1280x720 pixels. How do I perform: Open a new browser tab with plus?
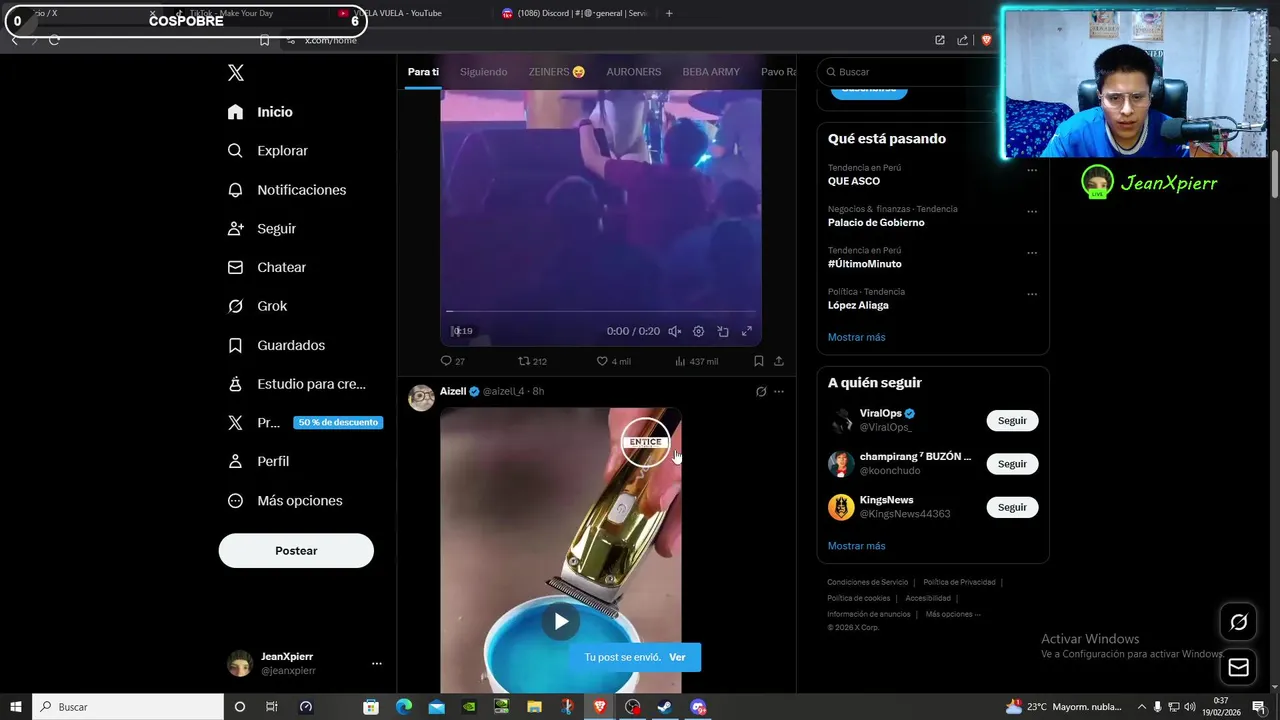[x=669, y=13]
